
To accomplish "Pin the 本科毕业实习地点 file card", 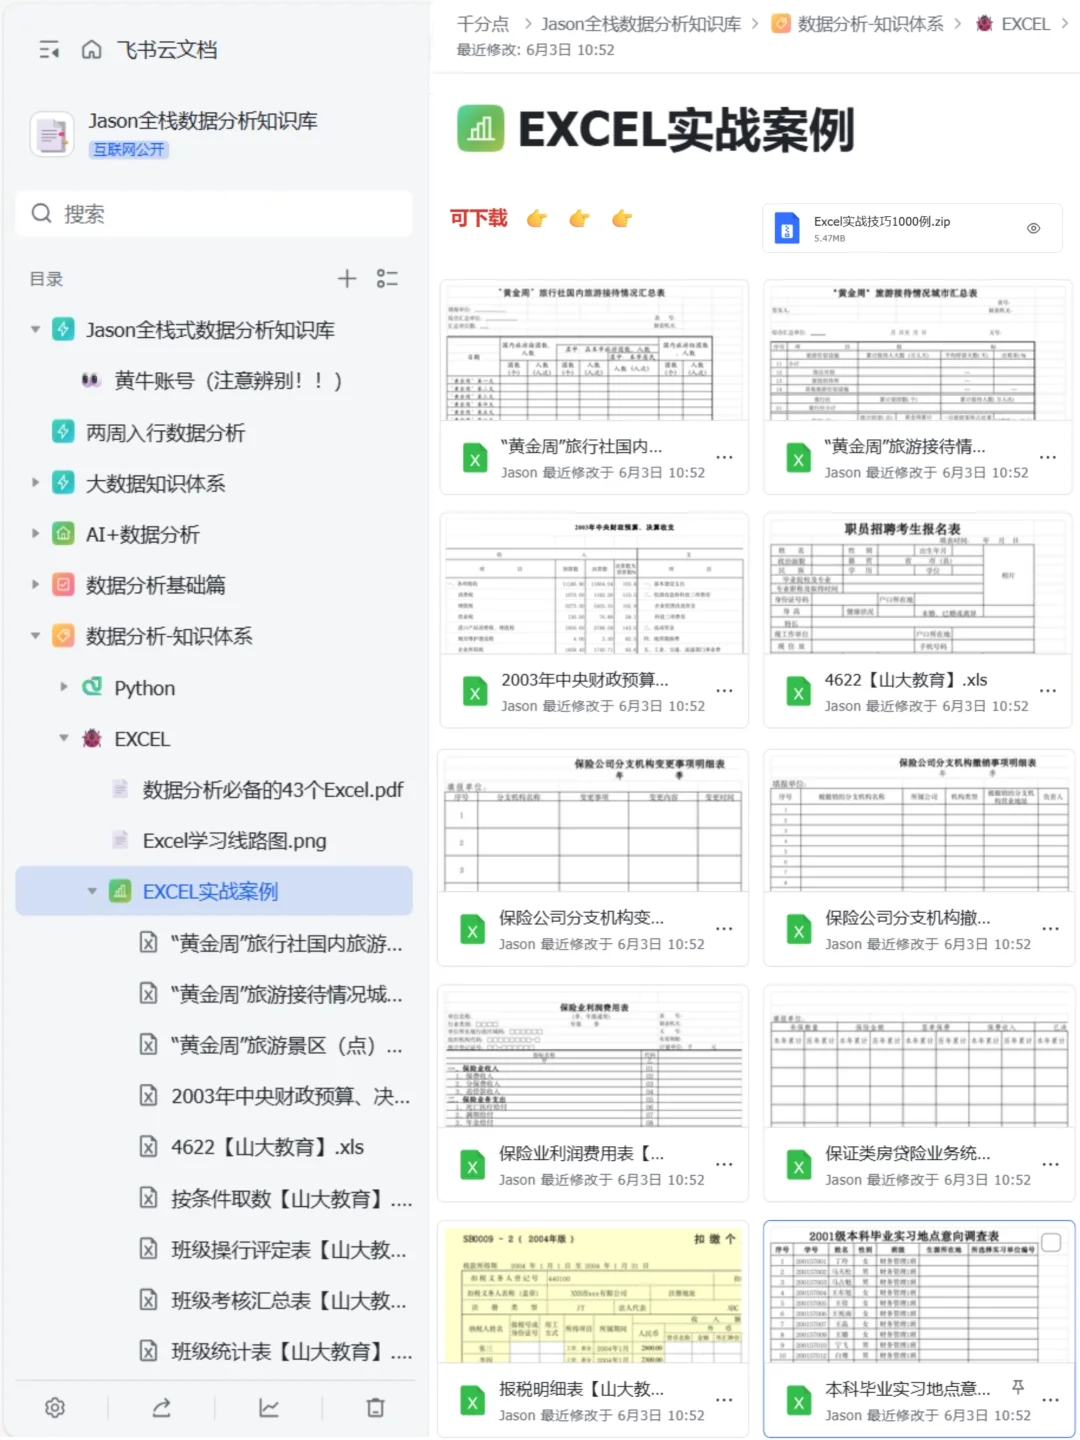I will pos(1016,1388).
